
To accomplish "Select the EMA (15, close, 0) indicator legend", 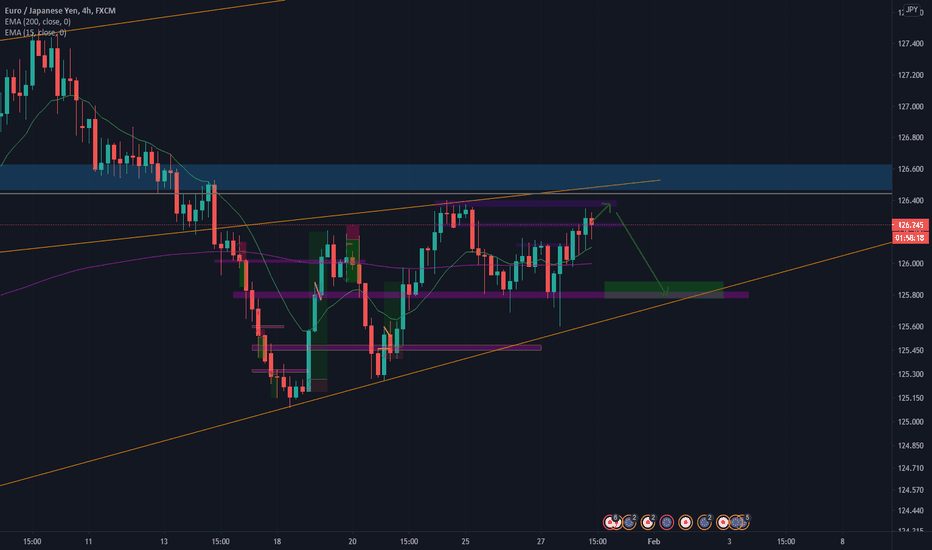I will coord(35,32).
